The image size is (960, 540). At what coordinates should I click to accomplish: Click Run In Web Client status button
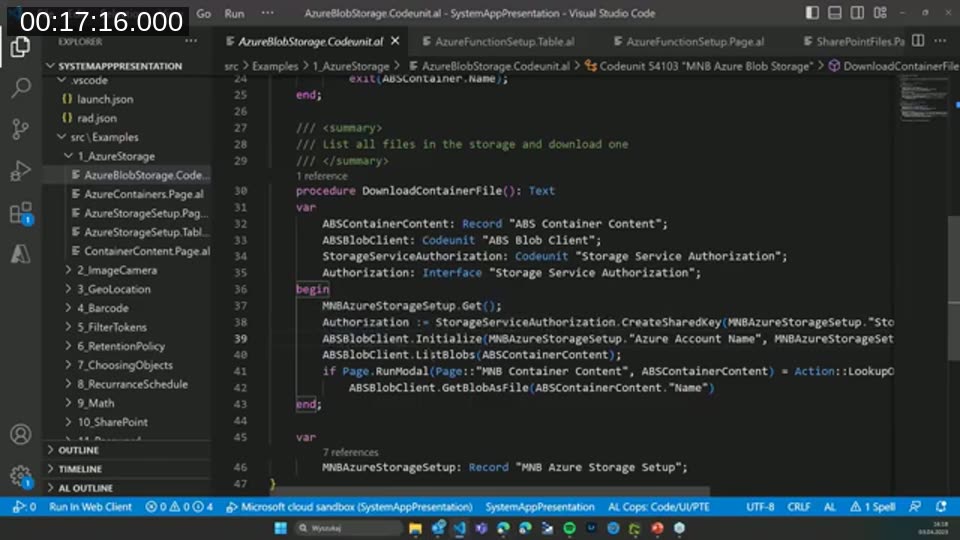tap(90, 507)
